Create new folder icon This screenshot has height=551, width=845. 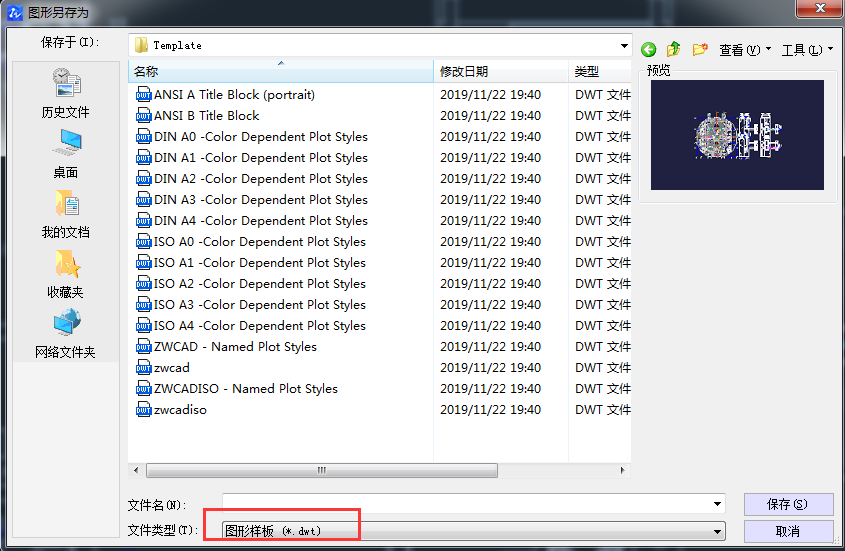(x=699, y=50)
